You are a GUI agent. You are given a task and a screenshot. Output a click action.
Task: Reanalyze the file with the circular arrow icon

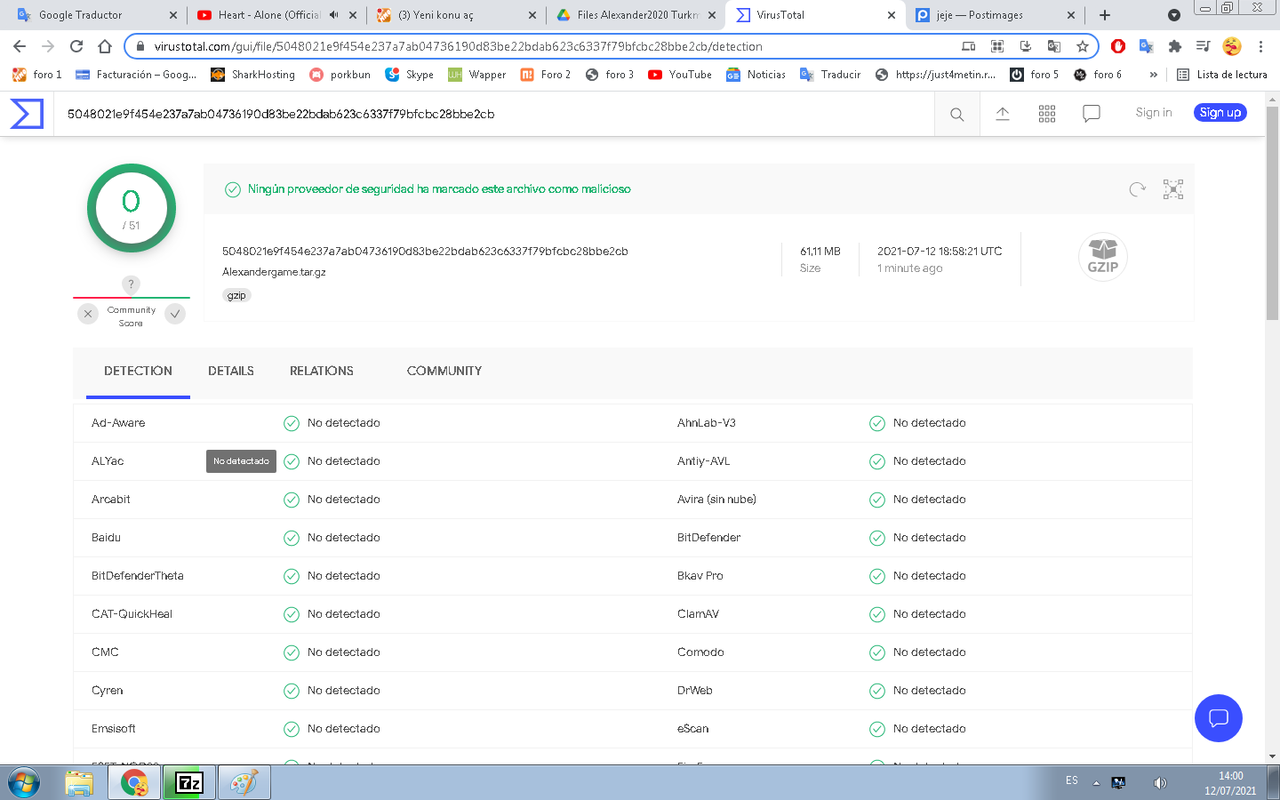1137,189
